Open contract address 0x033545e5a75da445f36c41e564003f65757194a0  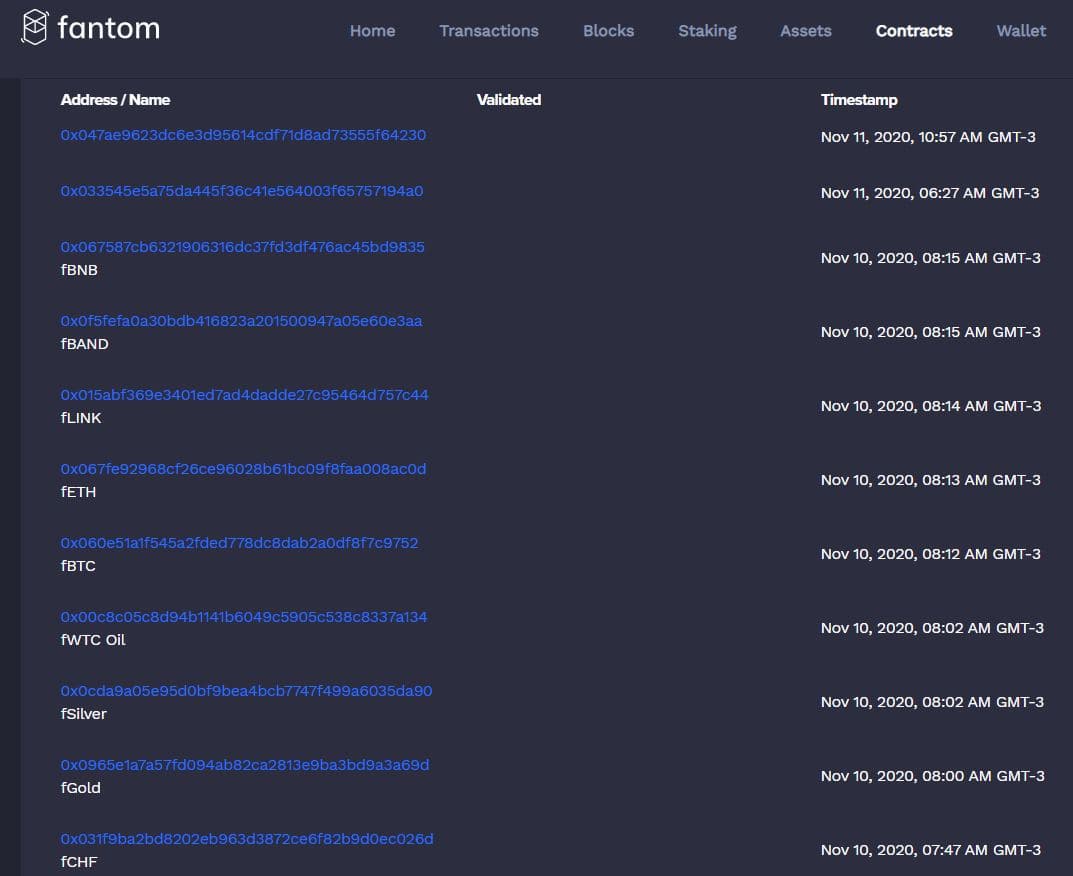click(242, 191)
